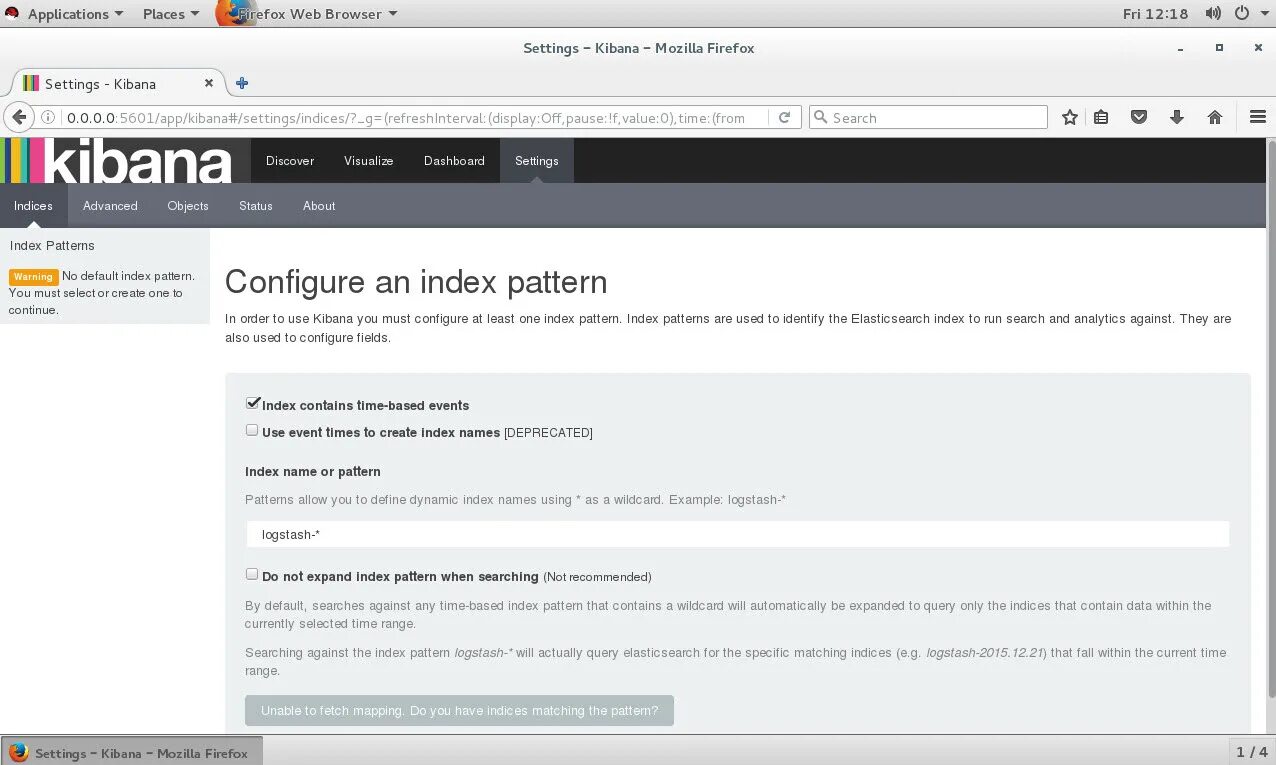
Task: Select the Indices sub-tab
Action: [33, 205]
